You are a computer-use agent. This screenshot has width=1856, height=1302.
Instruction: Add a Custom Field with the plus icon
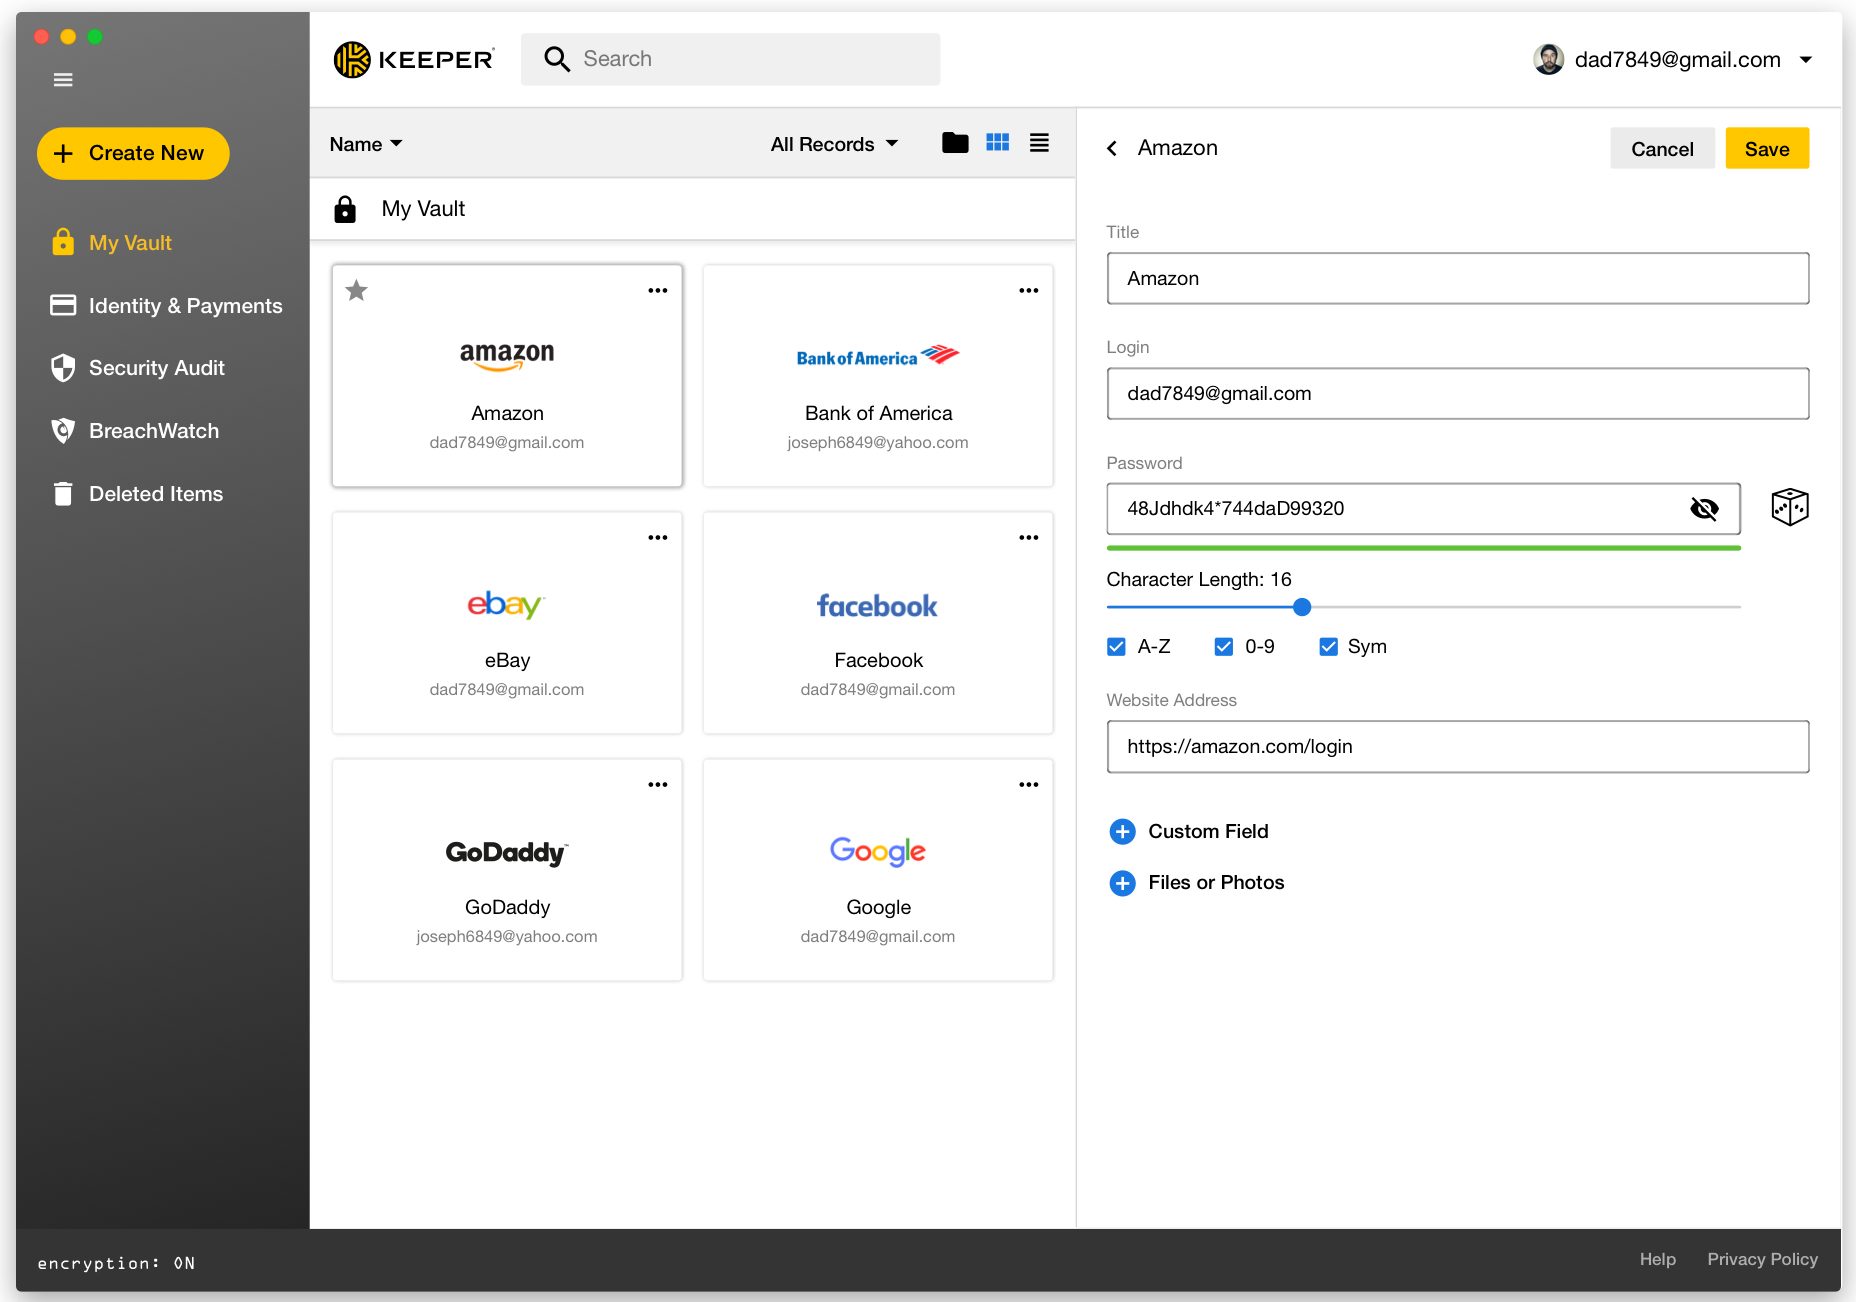[1122, 831]
